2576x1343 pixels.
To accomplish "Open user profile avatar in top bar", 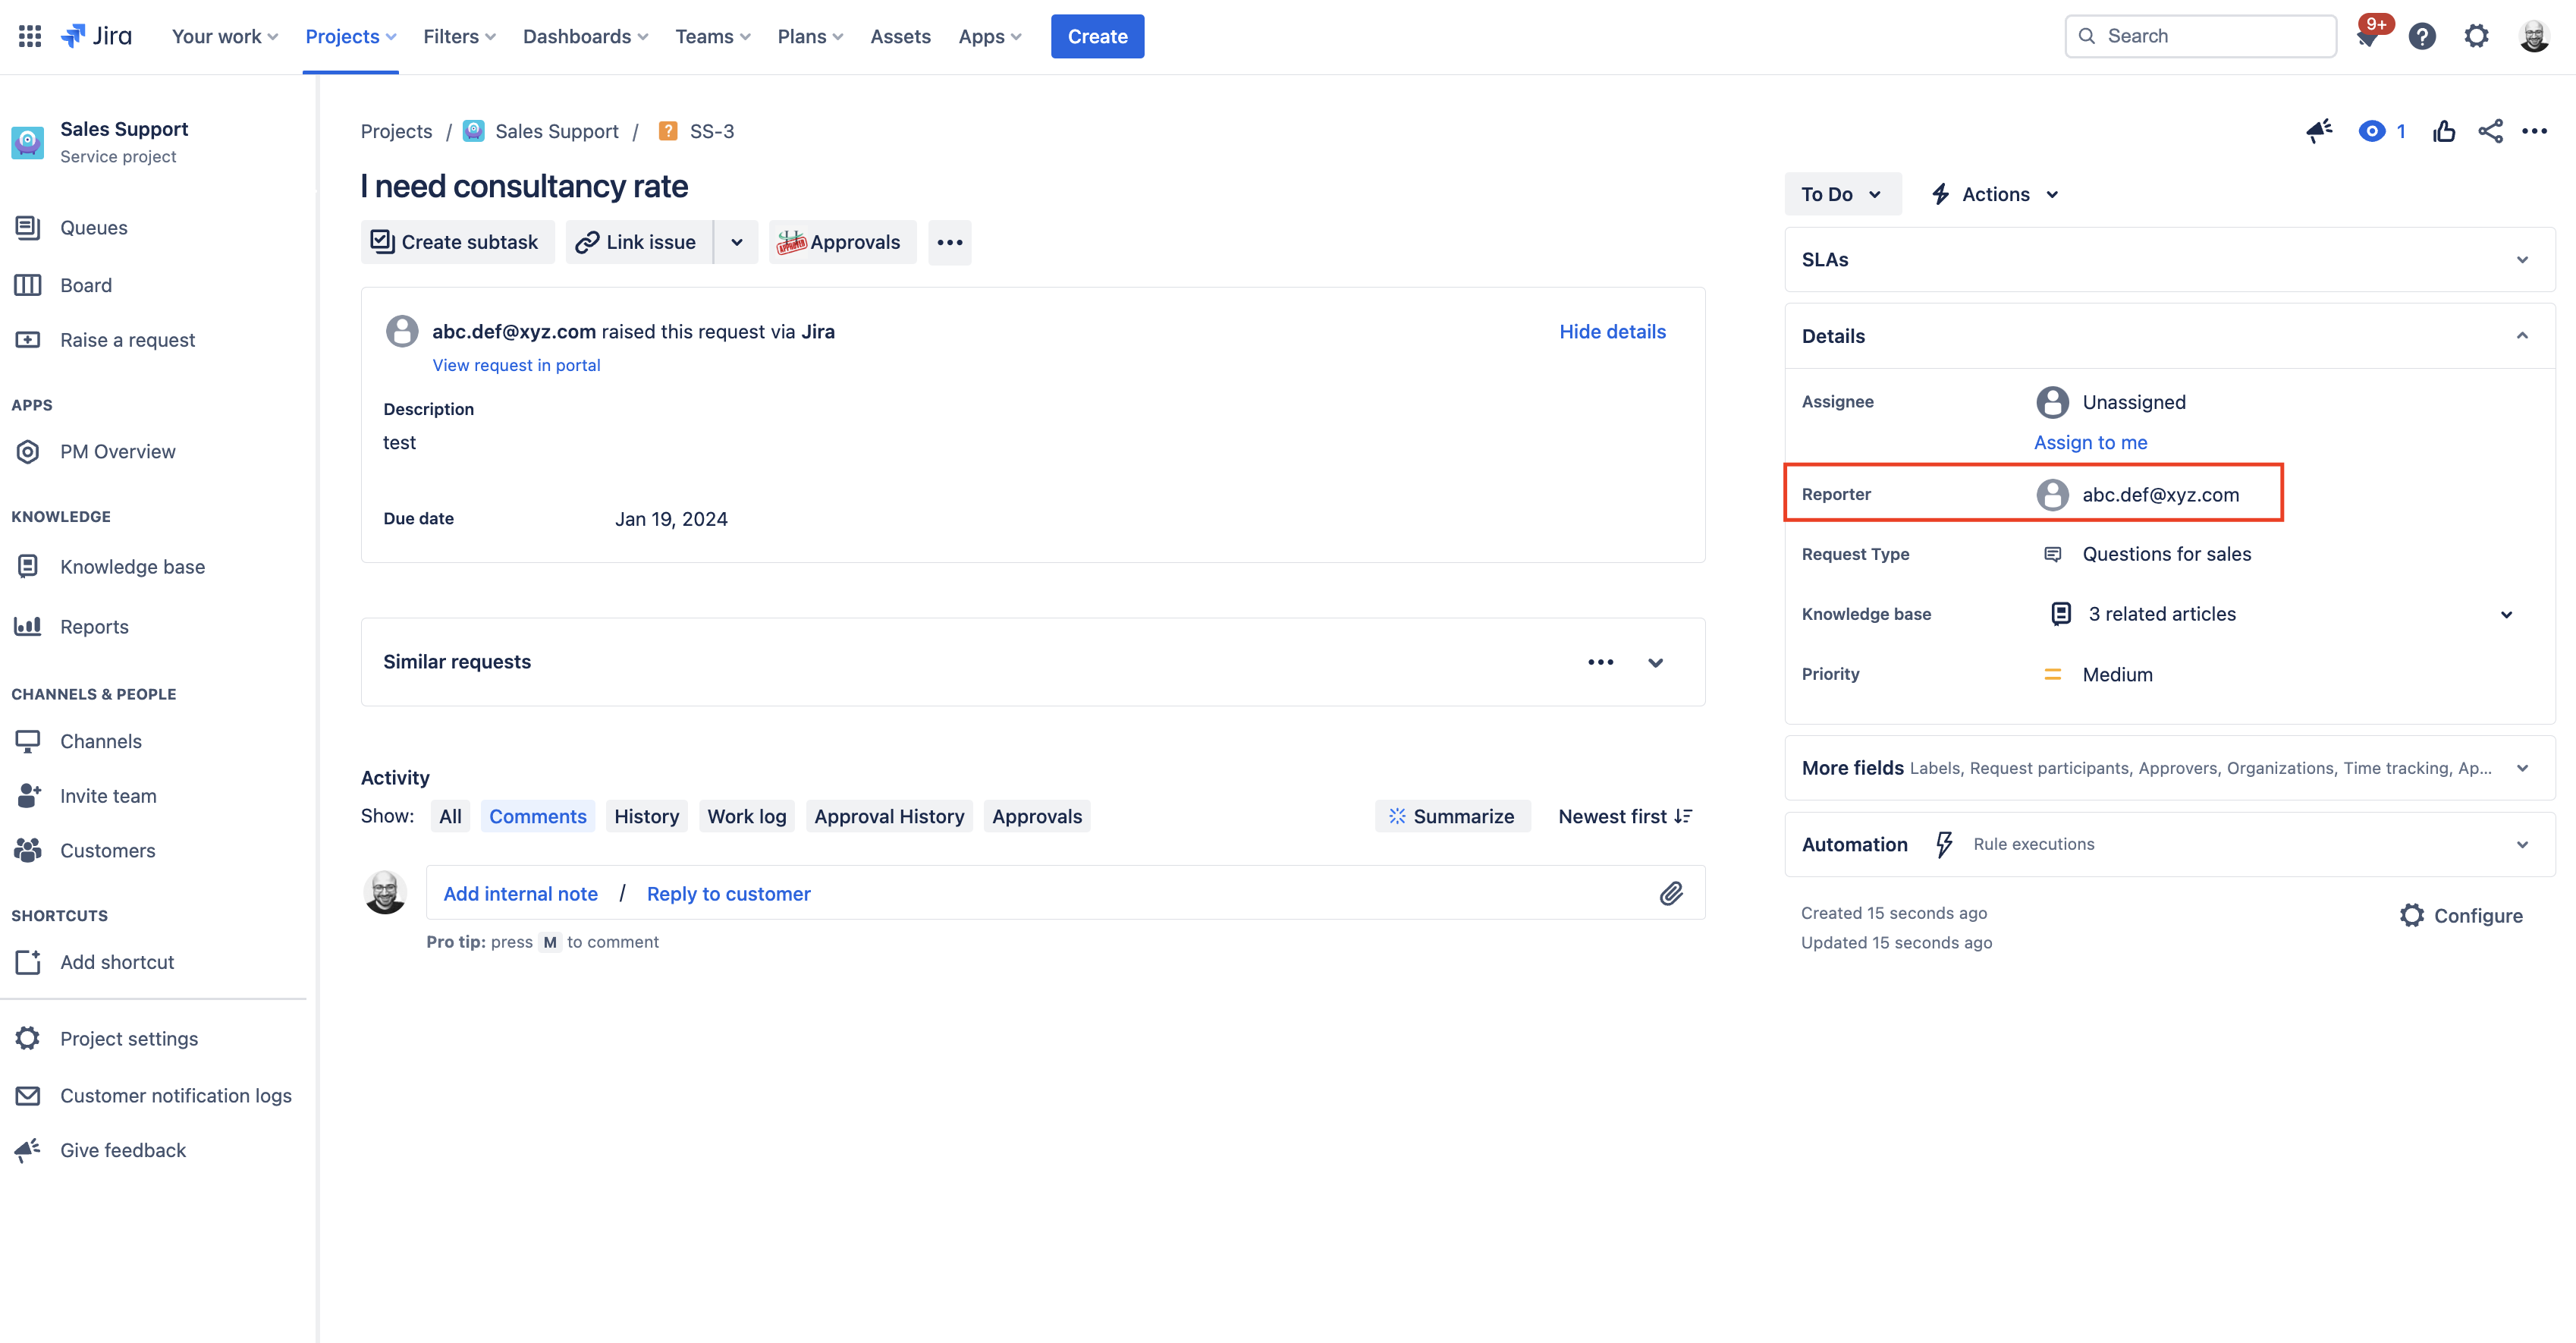I will click(x=2533, y=36).
